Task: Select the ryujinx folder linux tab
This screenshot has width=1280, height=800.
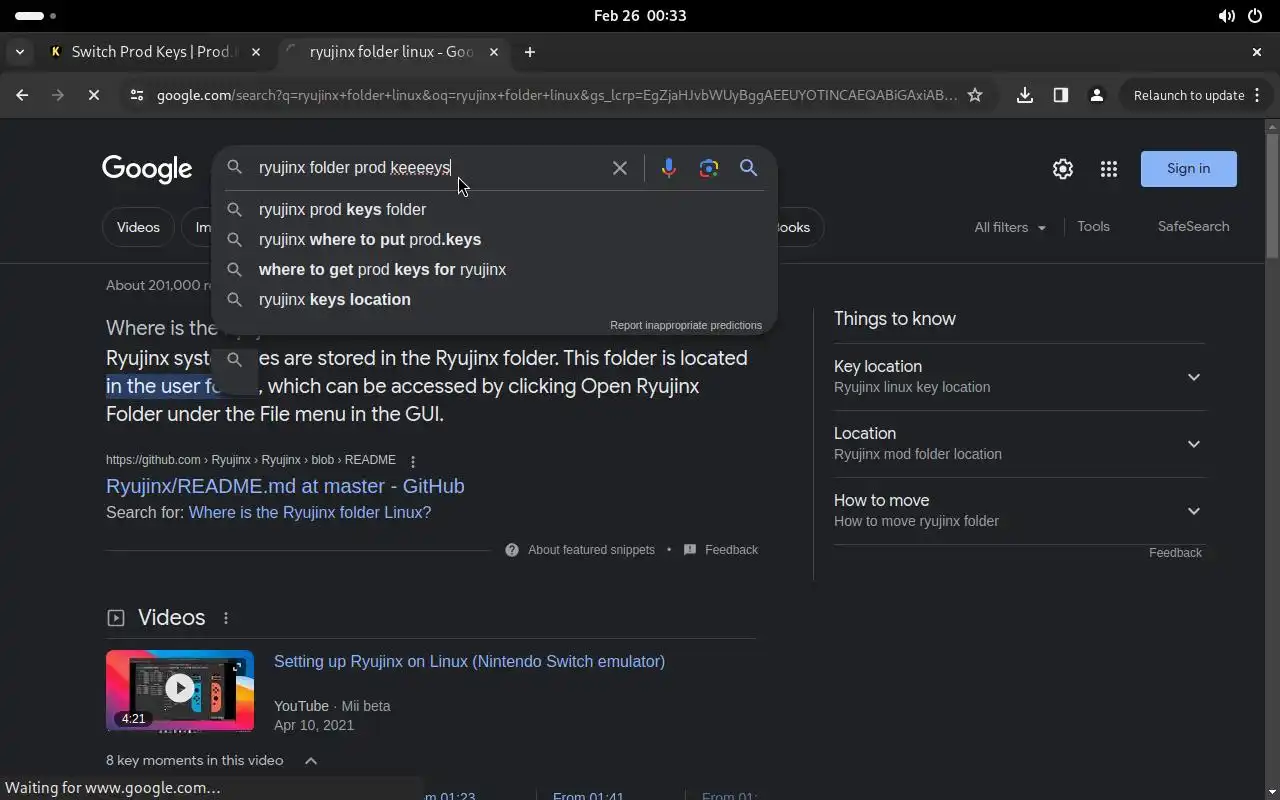Action: (x=392, y=52)
